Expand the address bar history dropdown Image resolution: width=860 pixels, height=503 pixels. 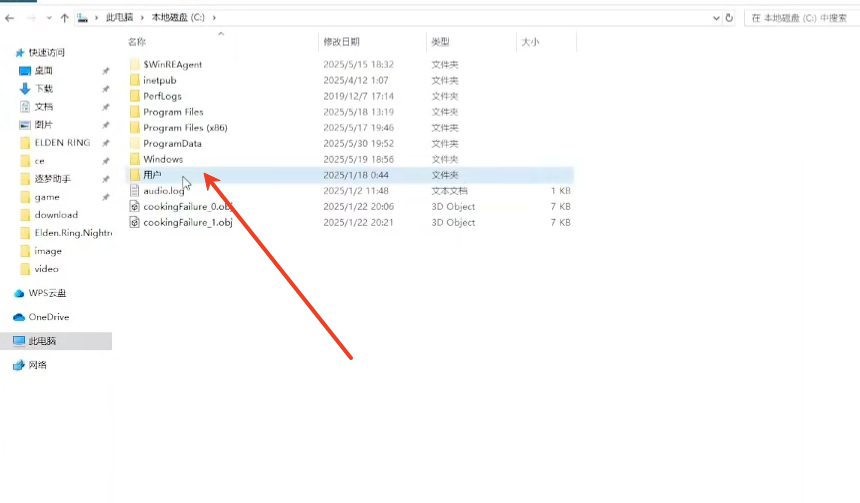click(x=716, y=18)
